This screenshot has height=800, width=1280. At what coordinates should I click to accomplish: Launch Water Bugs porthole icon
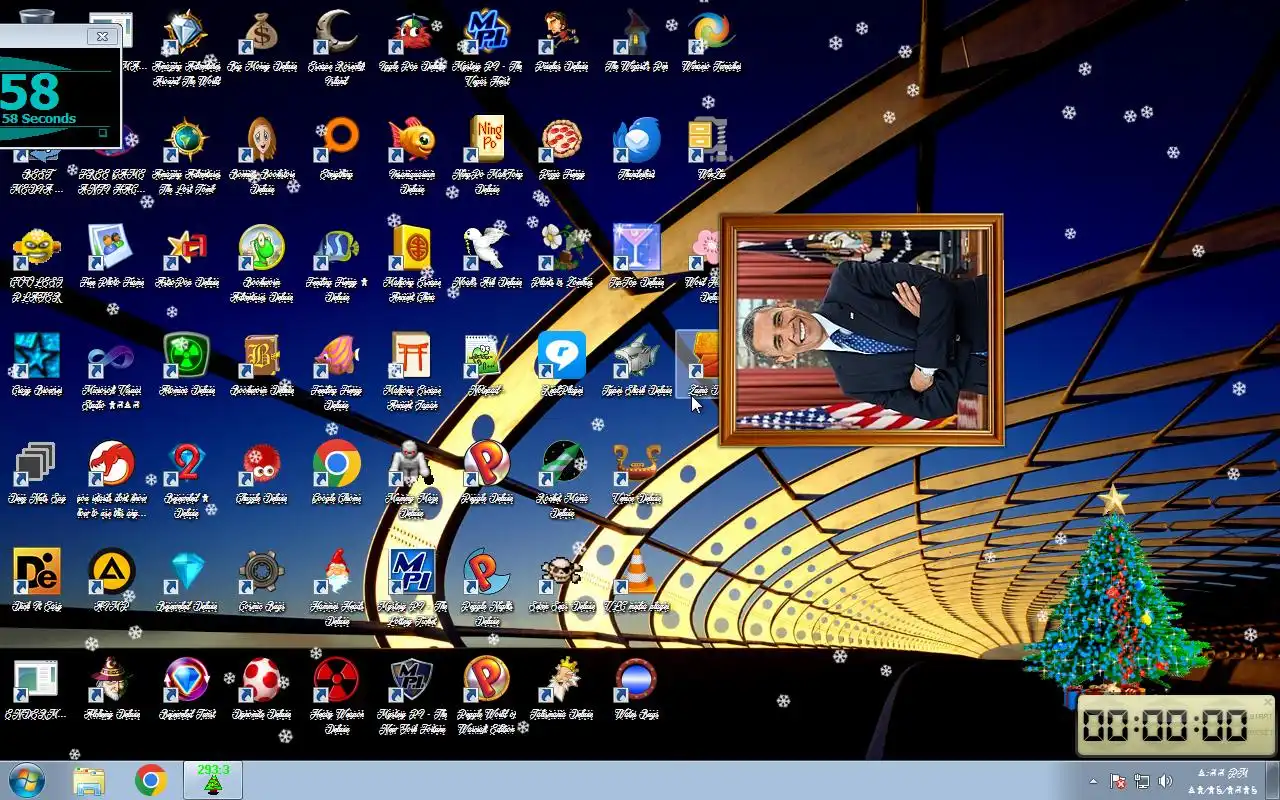click(x=637, y=680)
